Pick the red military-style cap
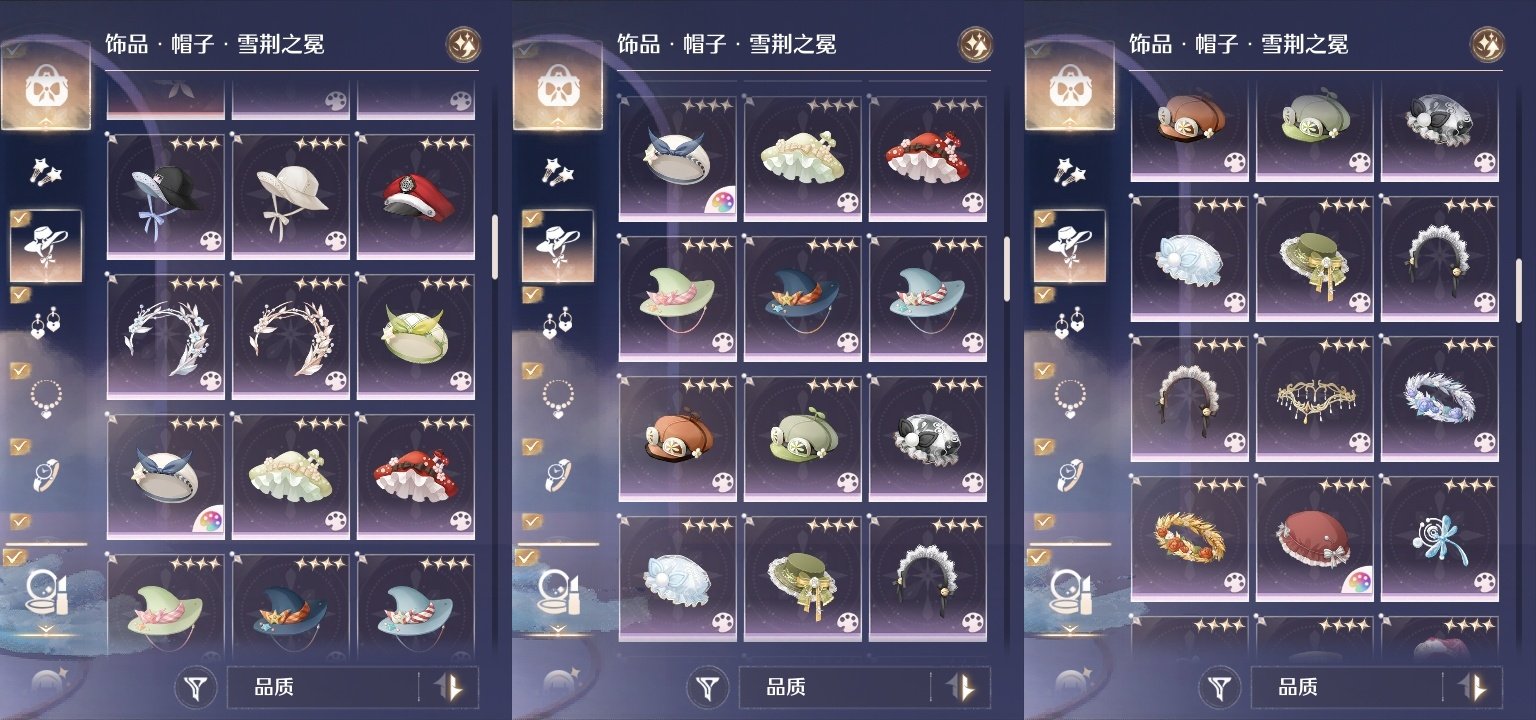This screenshot has height=720, width=1536. pos(415,197)
